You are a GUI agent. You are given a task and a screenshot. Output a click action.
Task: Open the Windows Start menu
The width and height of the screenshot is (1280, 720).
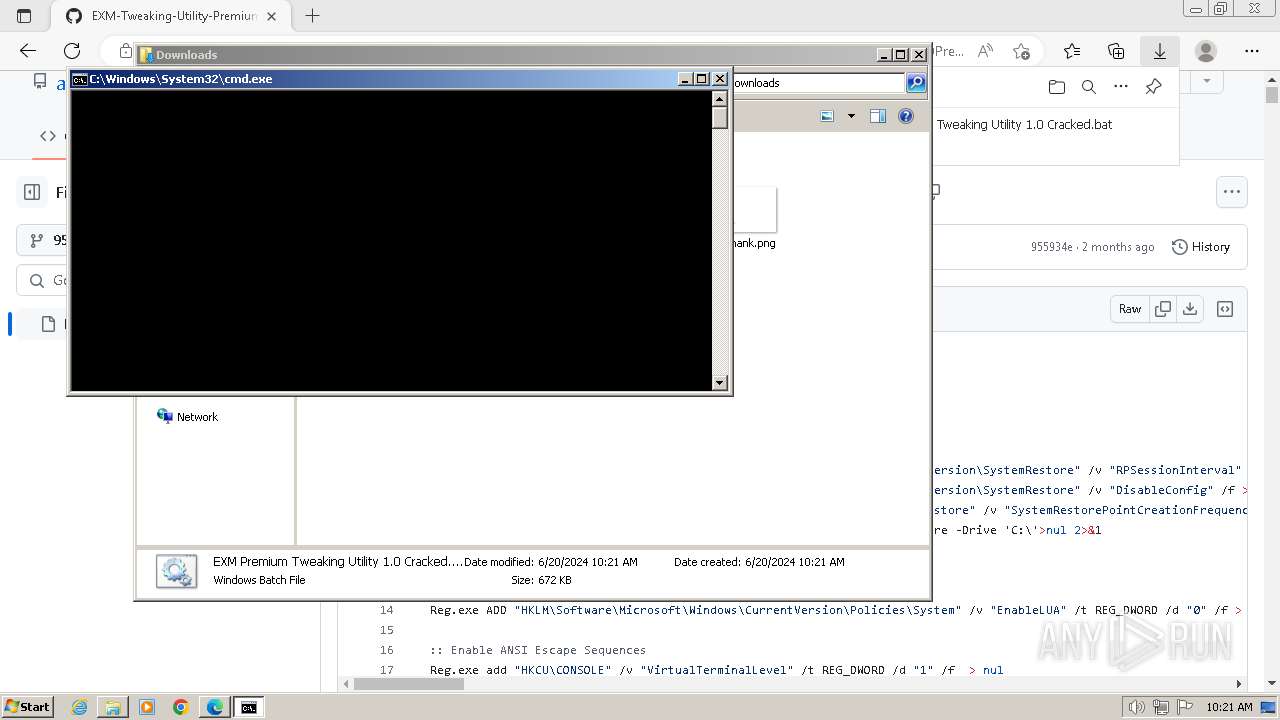(x=27, y=707)
